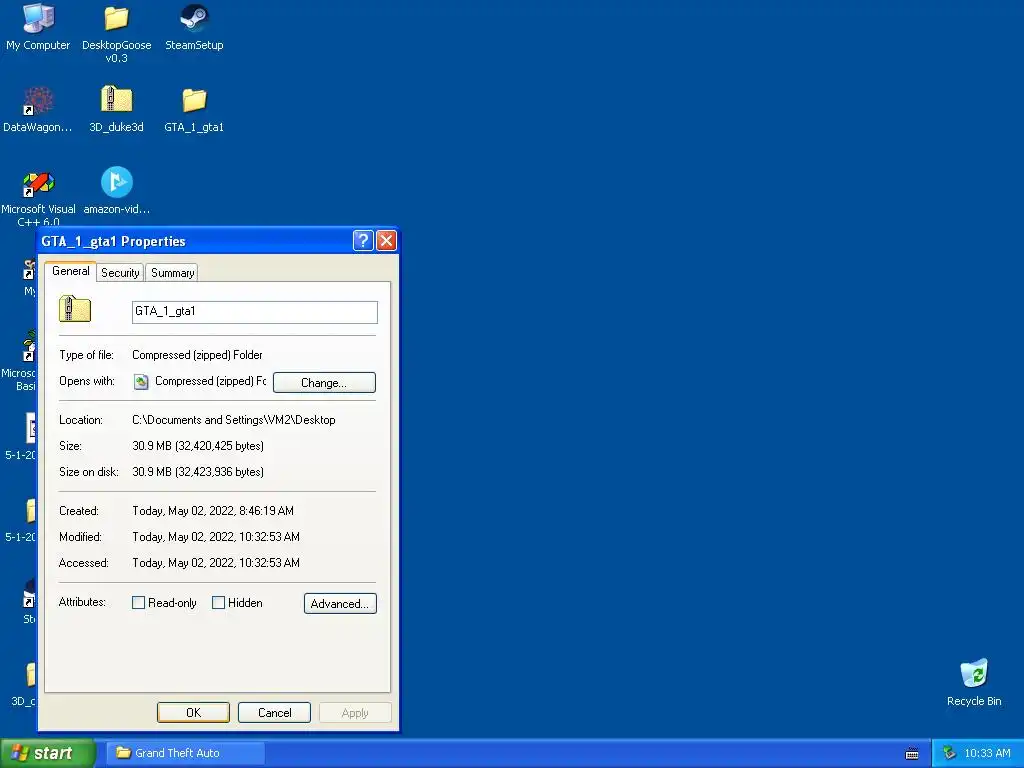Enable the Hidden attribute checkbox
The image size is (1024, 768).
(219, 603)
